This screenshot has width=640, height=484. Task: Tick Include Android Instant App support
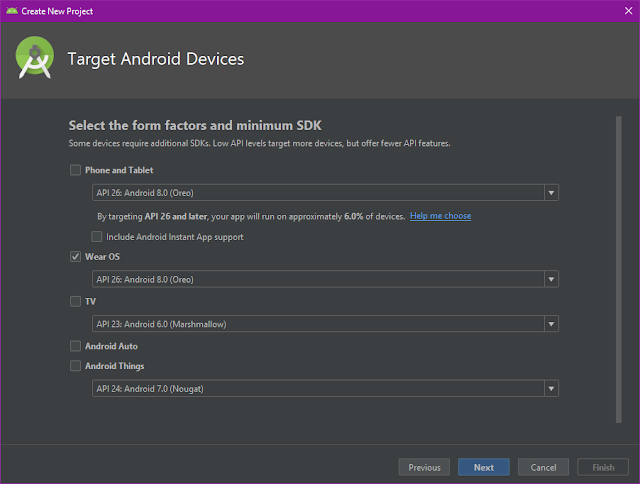(97, 237)
